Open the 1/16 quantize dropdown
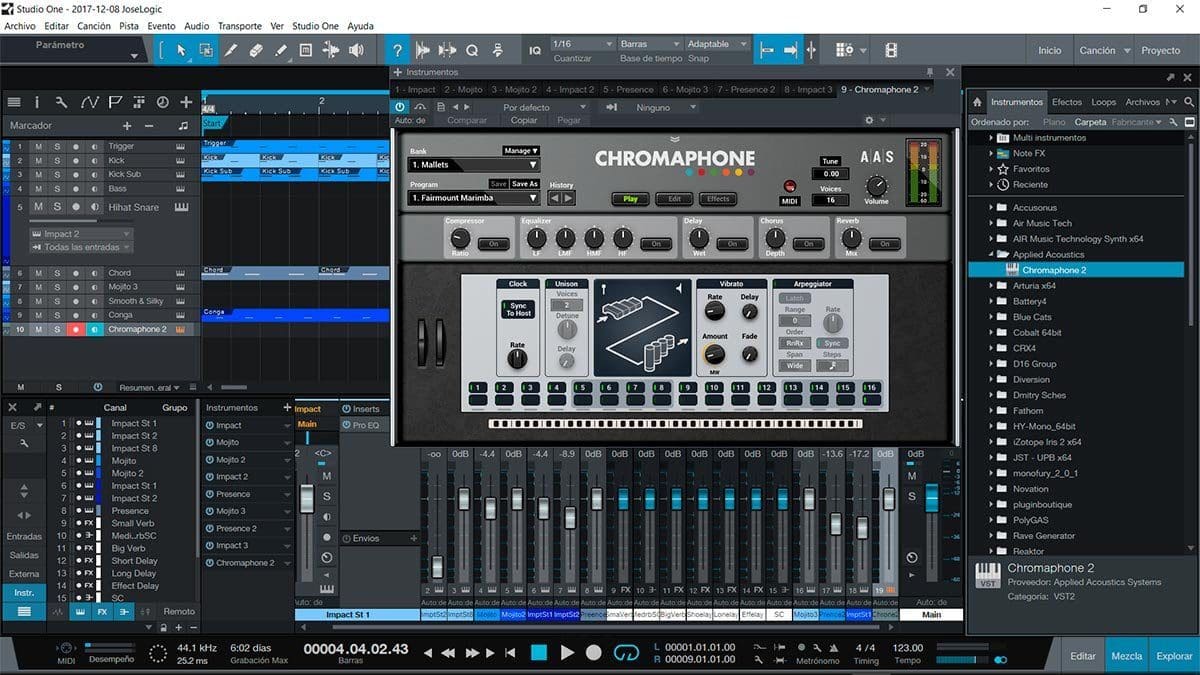 coord(581,44)
